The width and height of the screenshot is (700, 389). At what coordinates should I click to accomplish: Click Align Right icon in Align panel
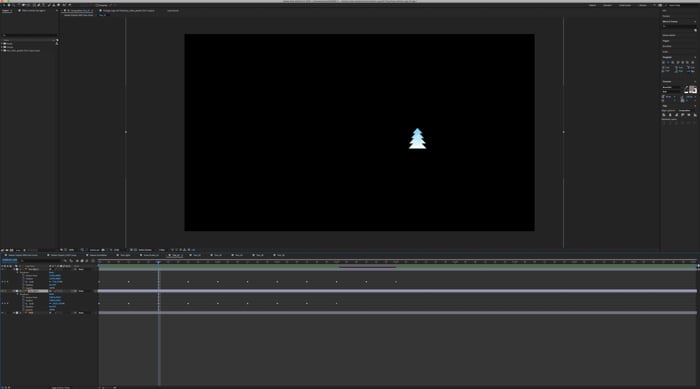[x=676, y=115]
